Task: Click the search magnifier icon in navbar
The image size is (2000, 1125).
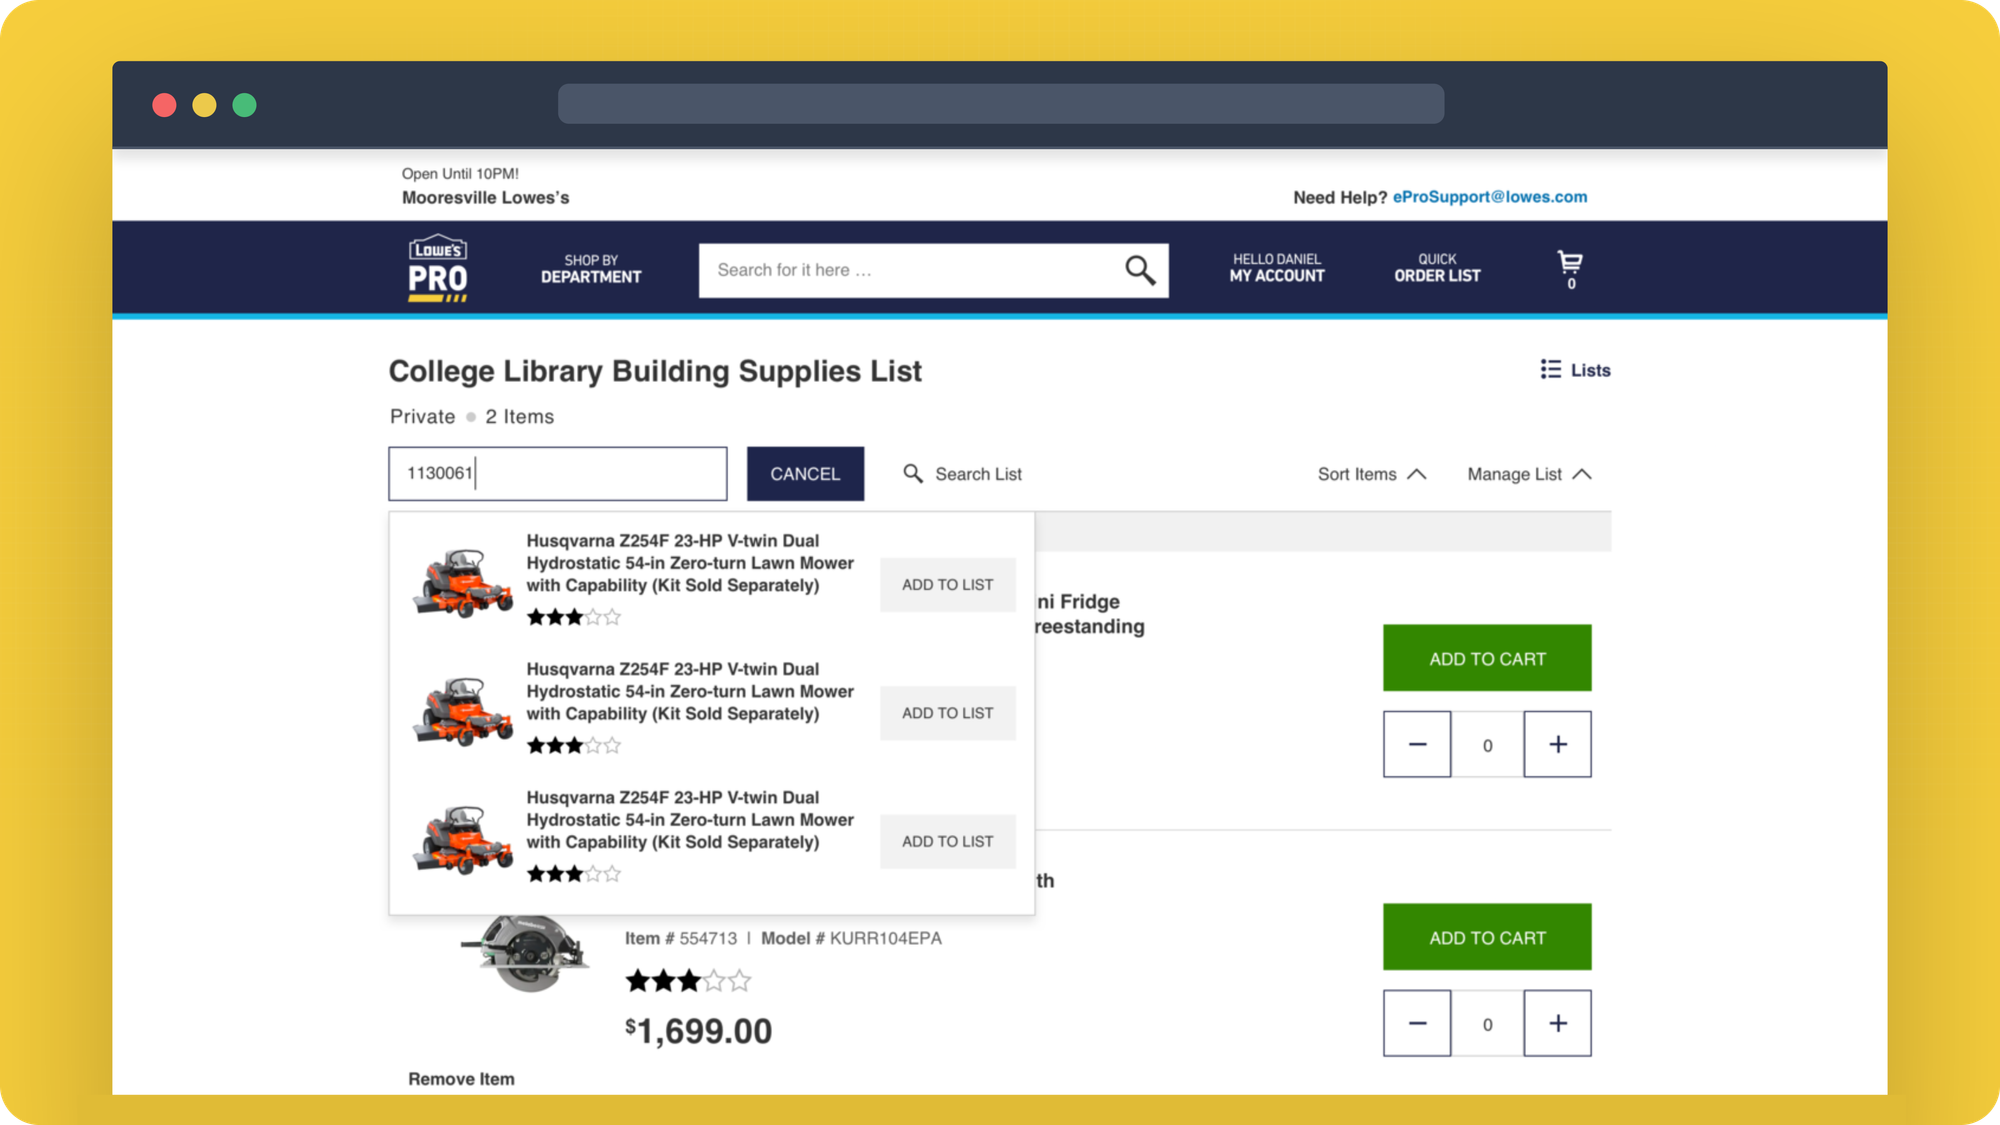Action: pyautogui.click(x=1139, y=269)
